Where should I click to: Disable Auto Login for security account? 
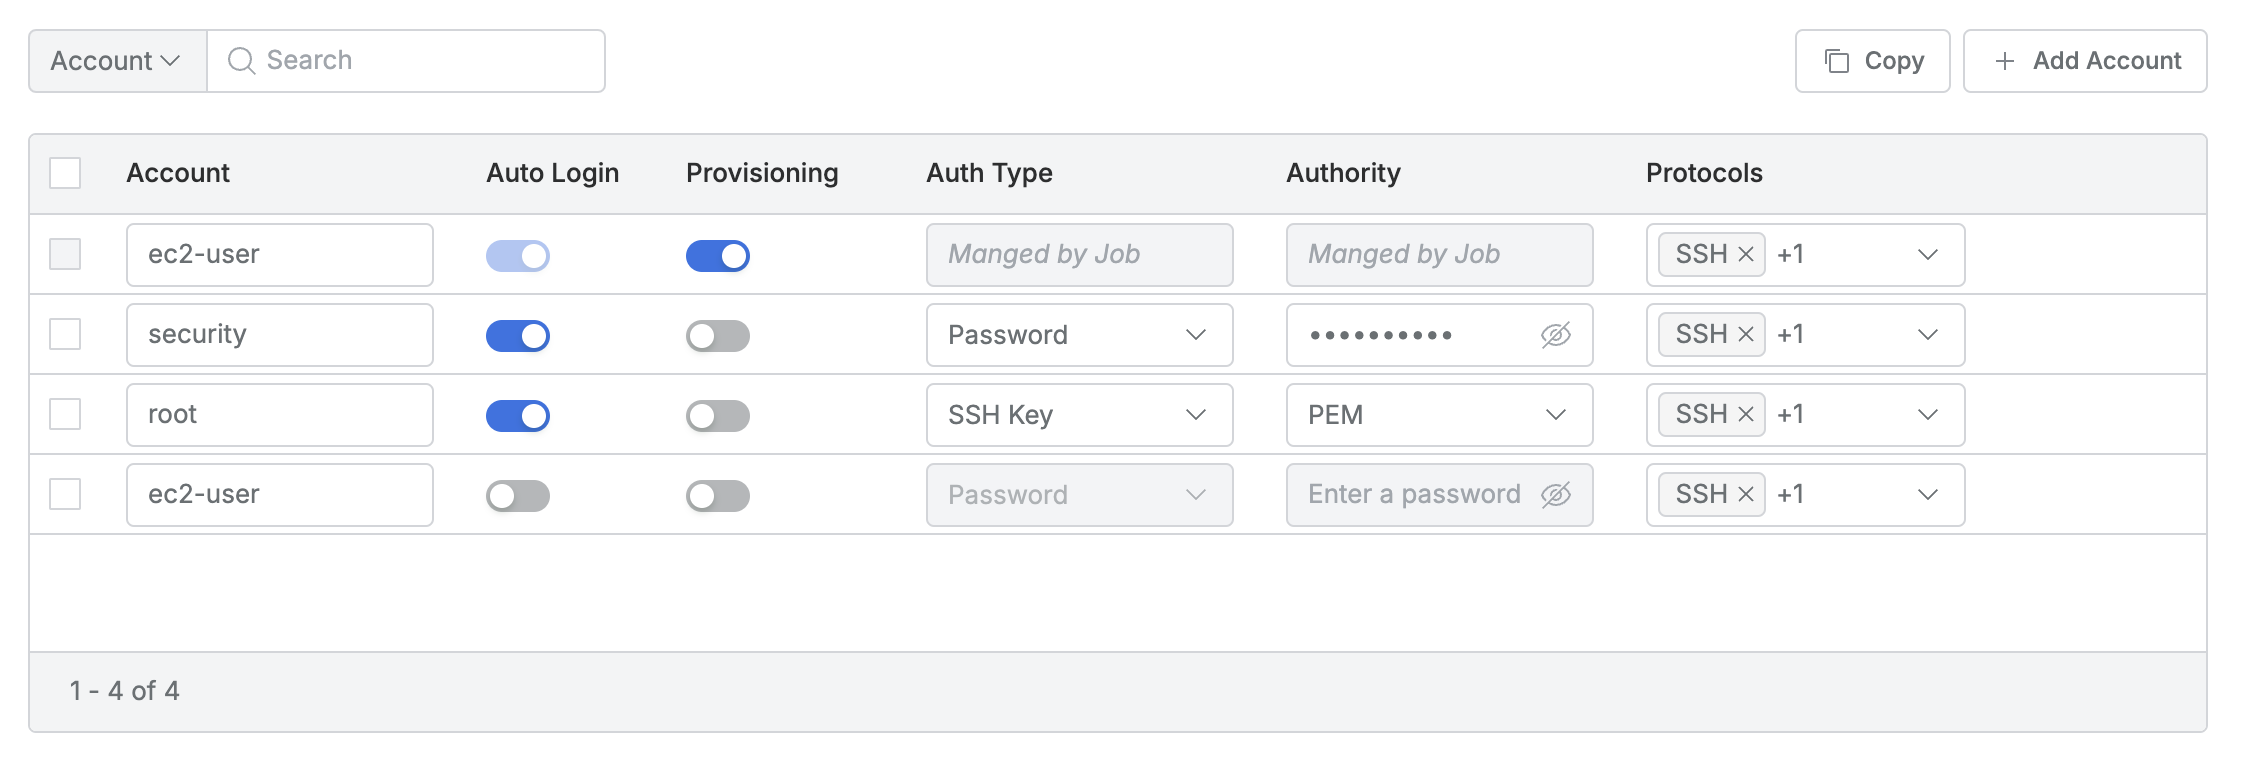(x=518, y=336)
